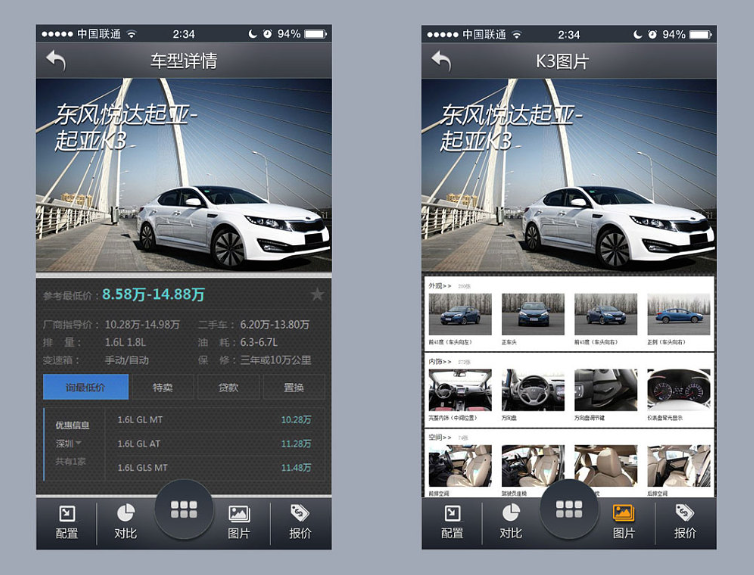Screen dimensions: 754x575
Task: Open the full dashboard interior thumbnail
Action: [460, 390]
